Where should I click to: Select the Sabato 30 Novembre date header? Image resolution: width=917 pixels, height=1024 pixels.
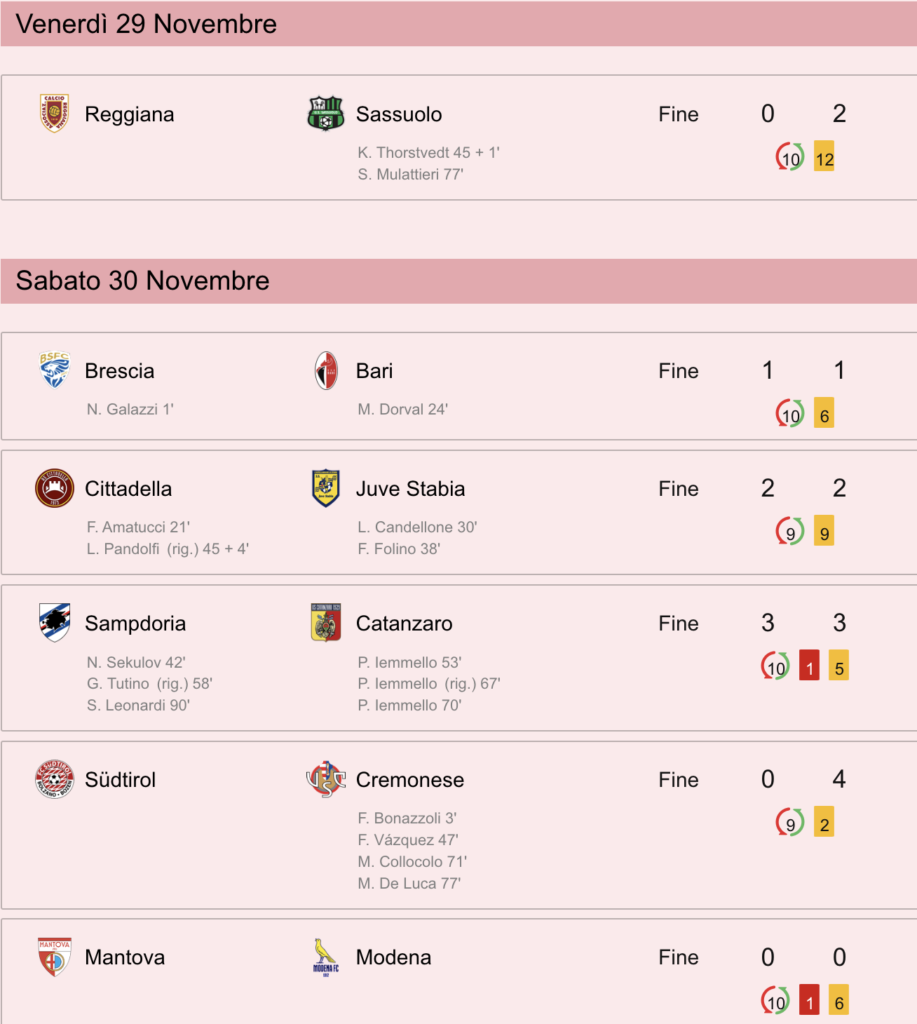[458, 281]
